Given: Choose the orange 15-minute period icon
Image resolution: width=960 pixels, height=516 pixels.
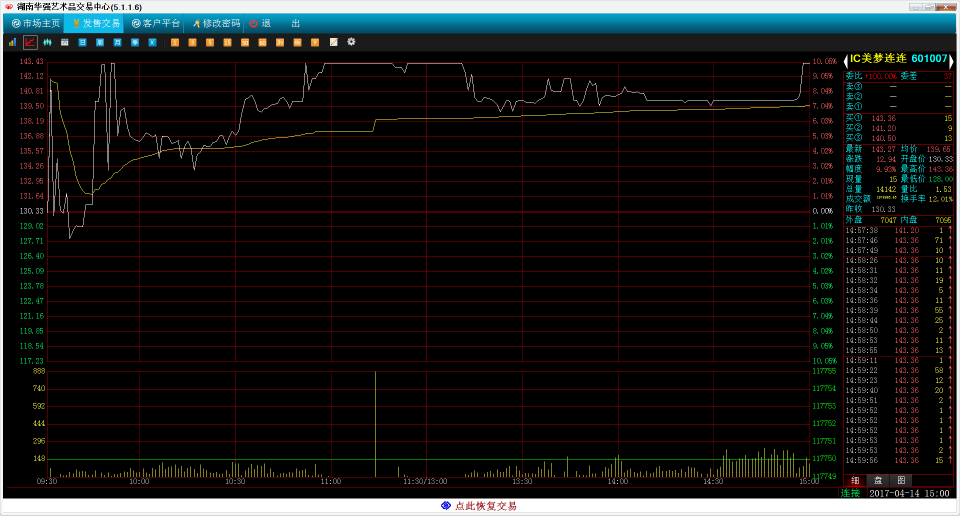Looking at the screenshot, I should [227, 42].
